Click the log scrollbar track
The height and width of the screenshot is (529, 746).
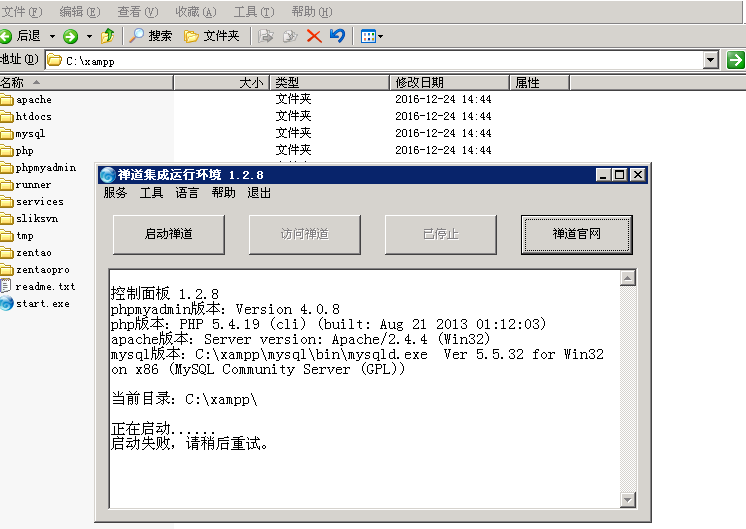[x=628, y=389]
